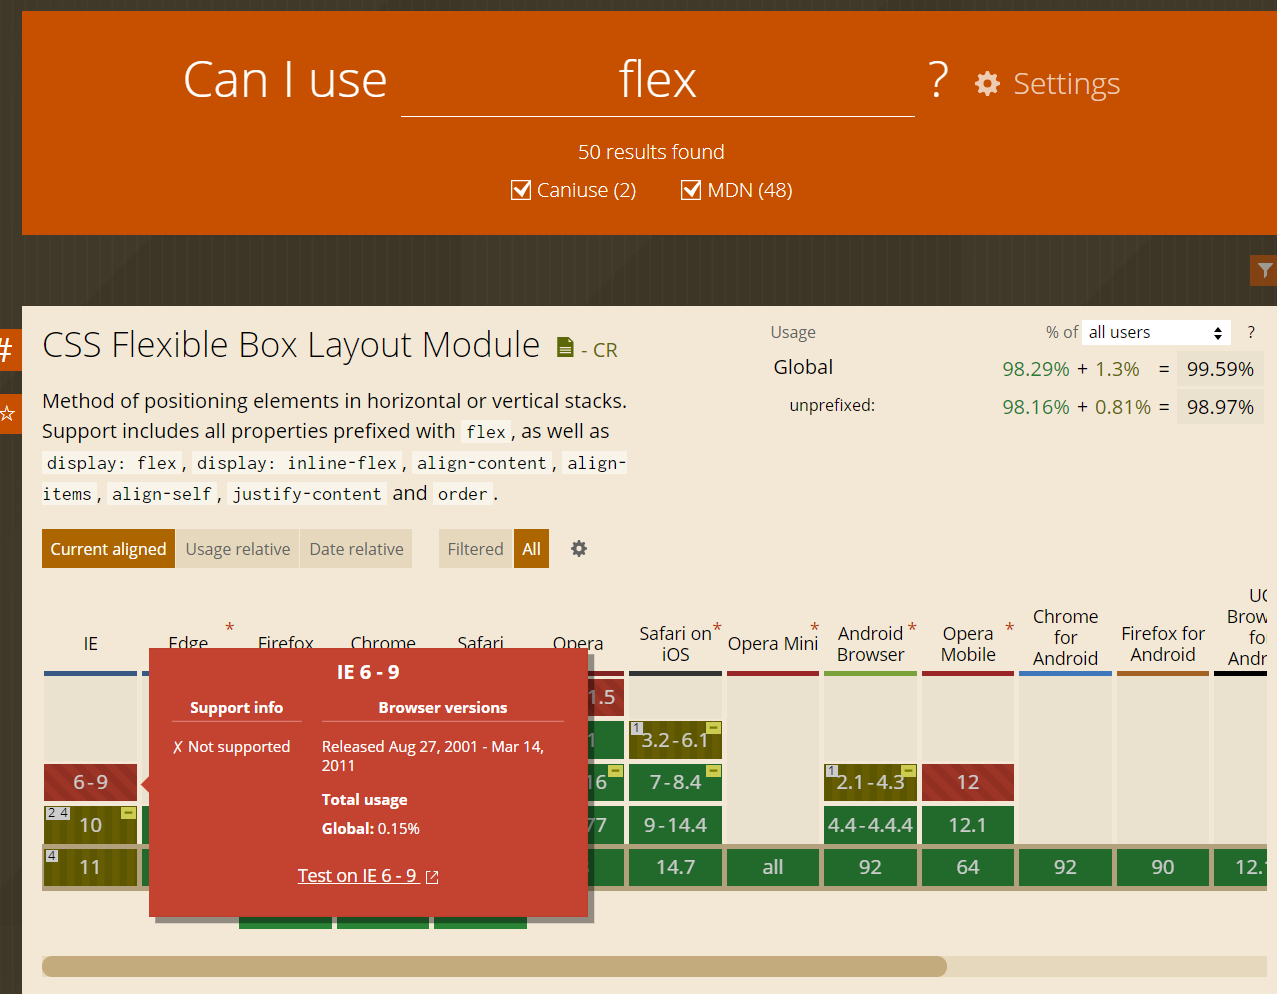The height and width of the screenshot is (994, 1277).
Task: Click Android Browser 92 cell
Action: click(x=870, y=867)
